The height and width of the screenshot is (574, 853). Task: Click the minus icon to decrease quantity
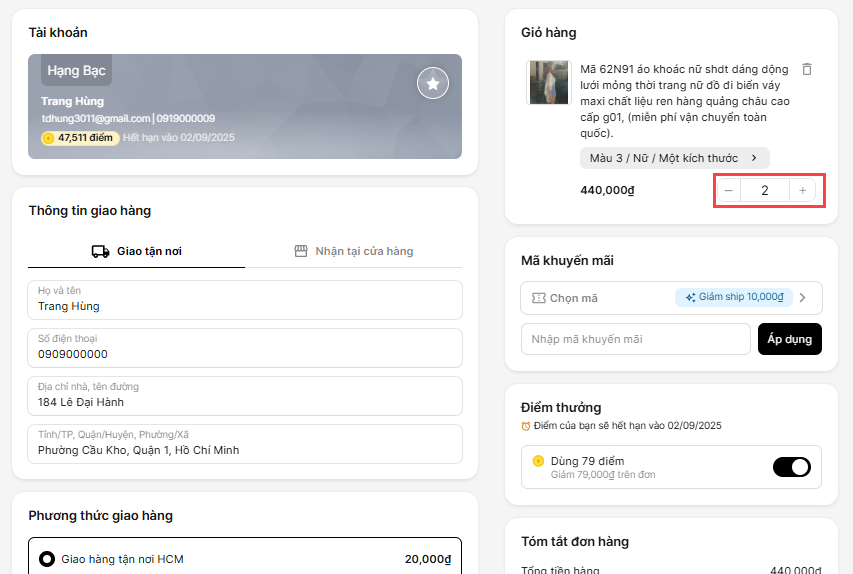728,190
